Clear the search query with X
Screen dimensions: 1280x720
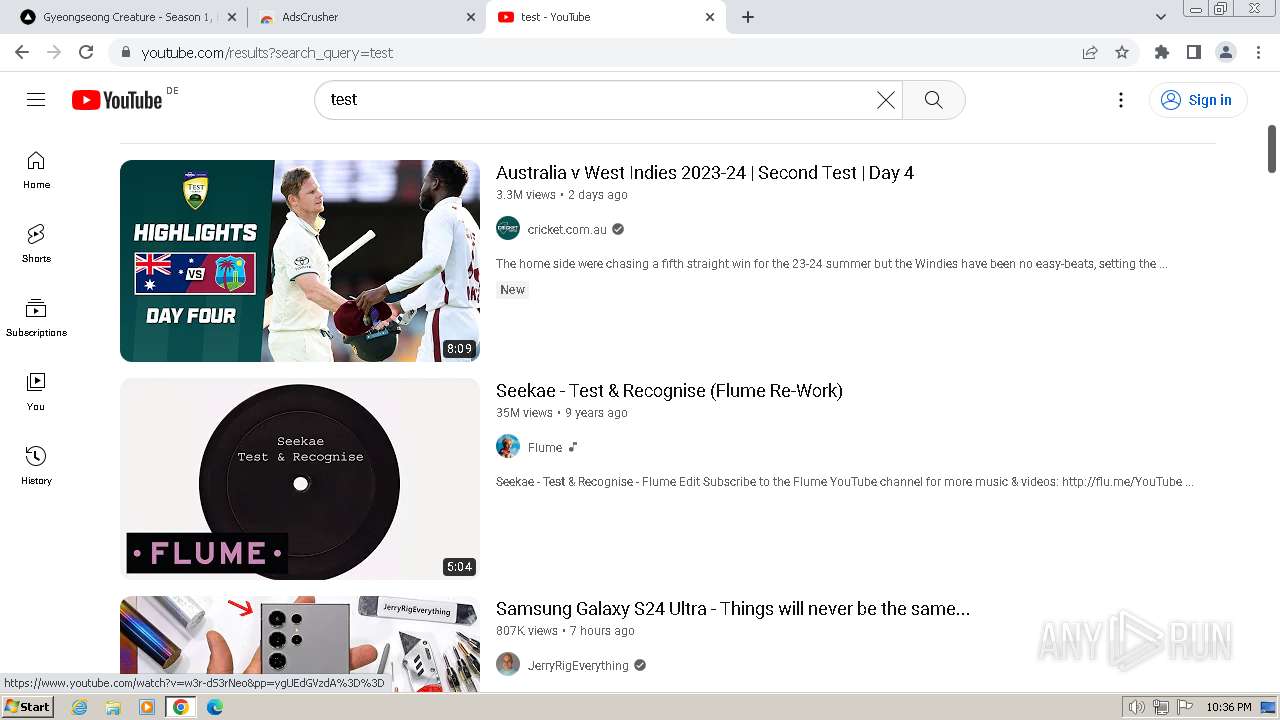(x=886, y=100)
